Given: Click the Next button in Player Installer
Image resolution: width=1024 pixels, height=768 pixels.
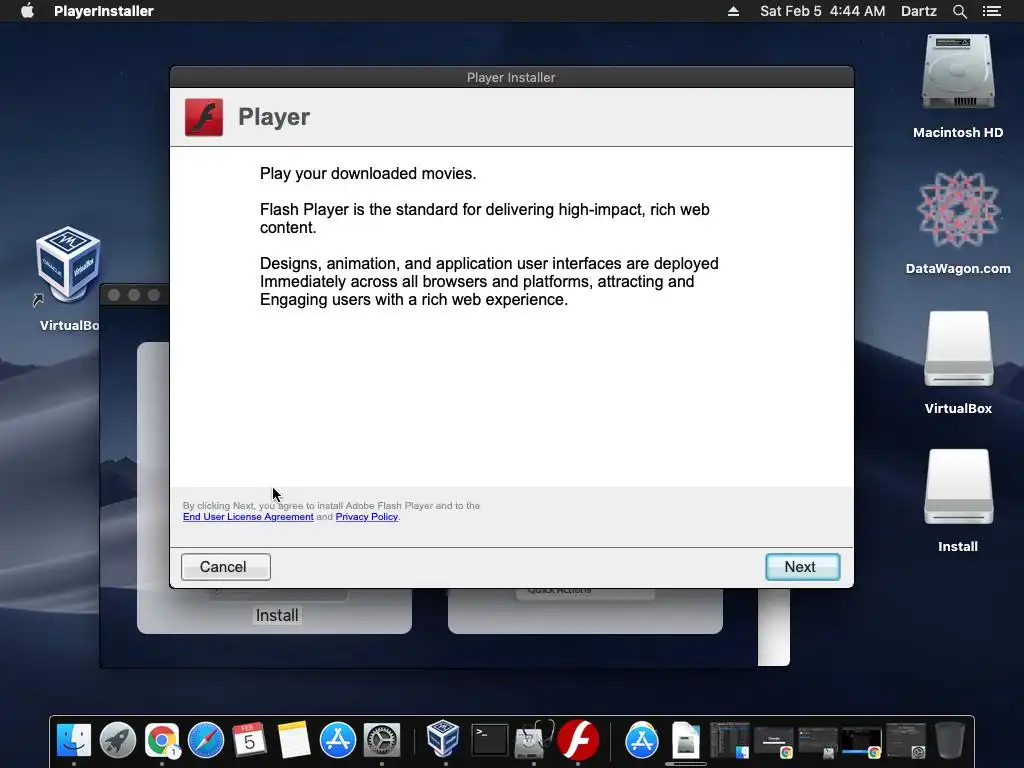Looking at the screenshot, I should [803, 567].
